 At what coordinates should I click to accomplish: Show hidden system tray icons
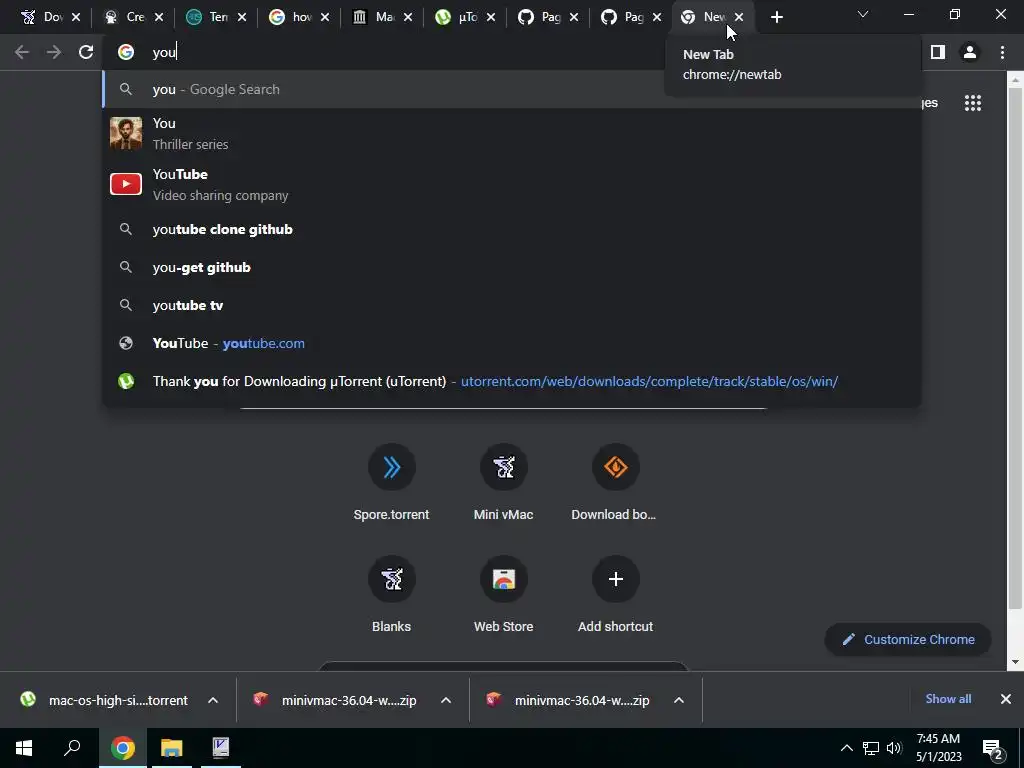[x=846, y=748]
